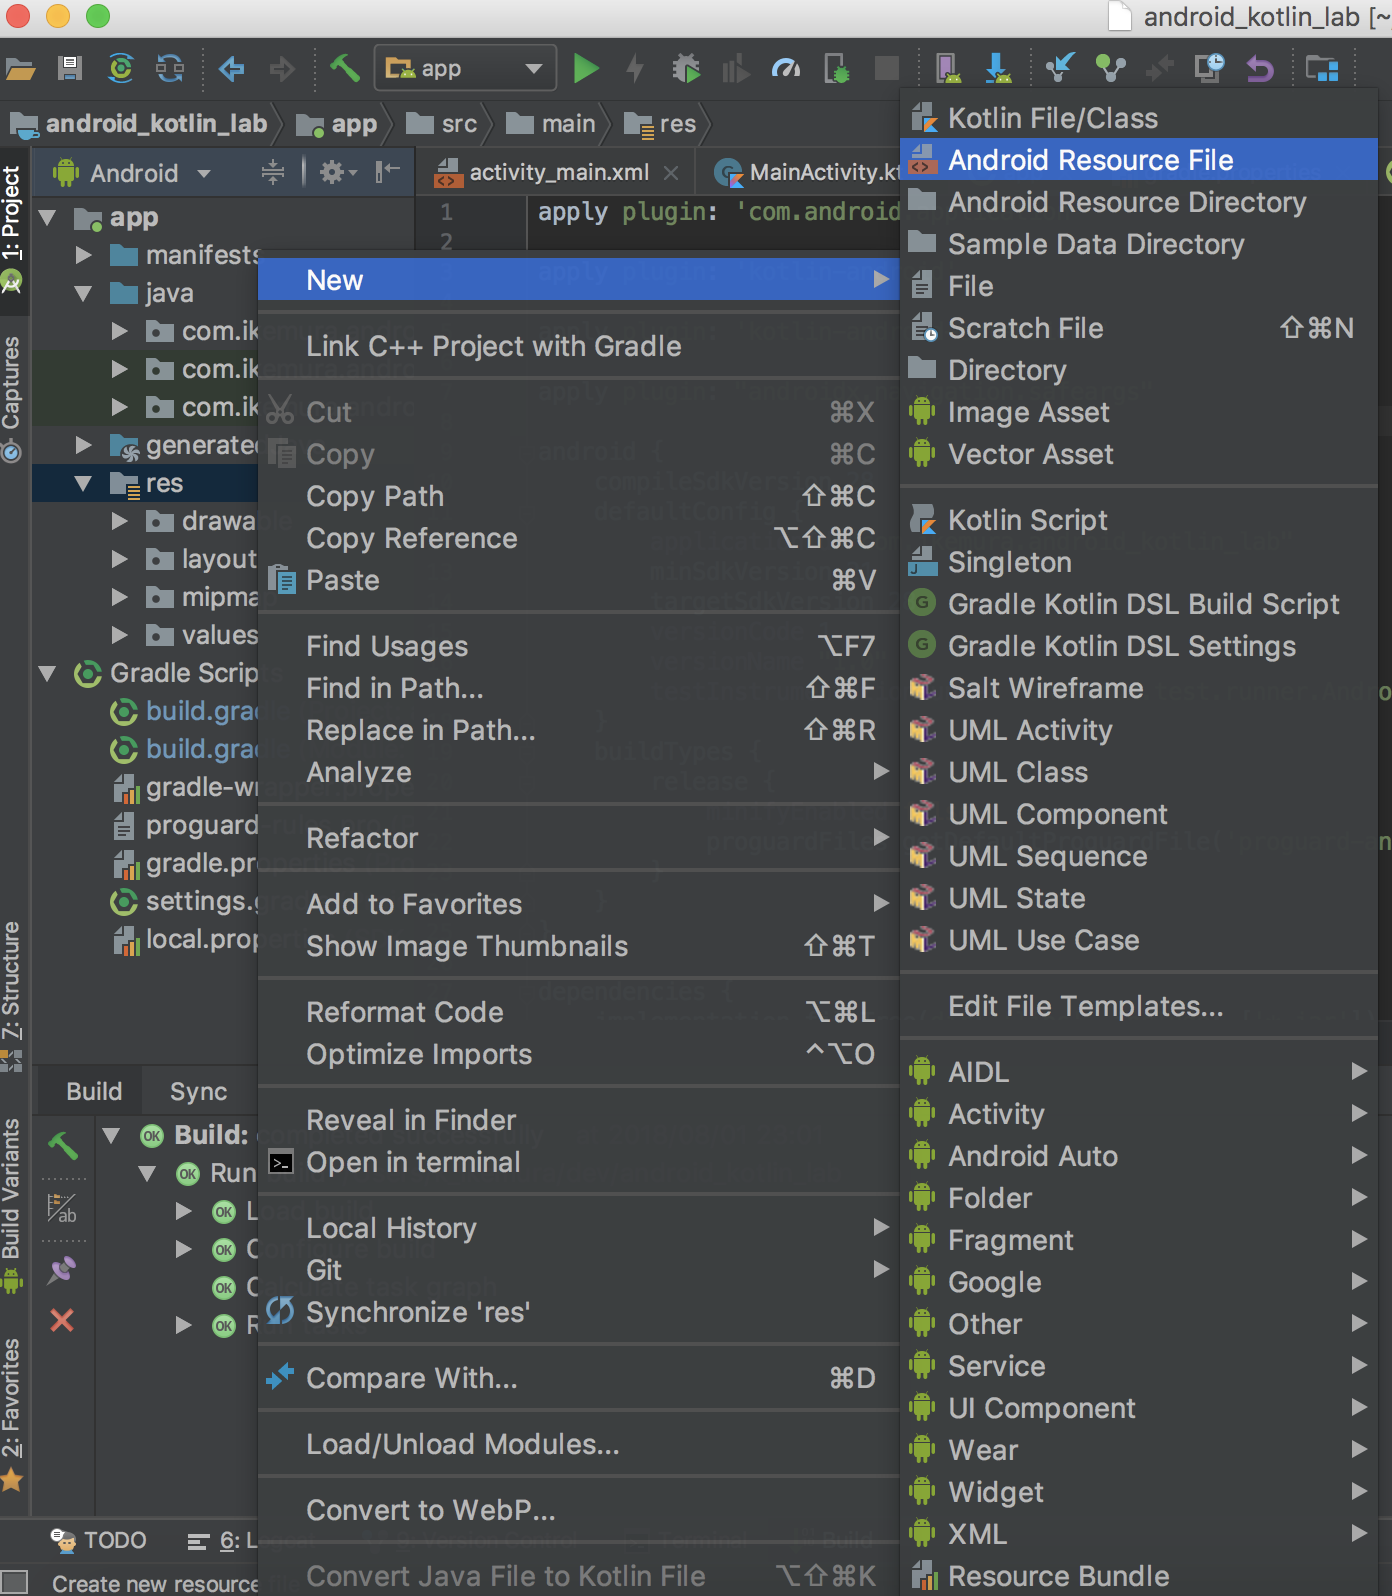The height and width of the screenshot is (1596, 1392).
Task: Run app with green play icon
Action: click(586, 68)
